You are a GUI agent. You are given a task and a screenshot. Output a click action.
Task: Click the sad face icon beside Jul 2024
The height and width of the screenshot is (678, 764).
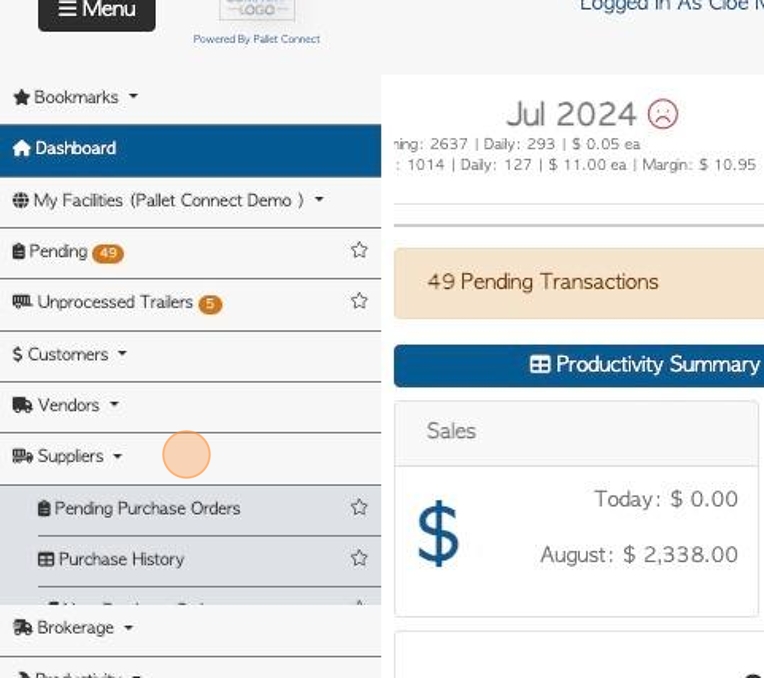pyautogui.click(x=662, y=114)
